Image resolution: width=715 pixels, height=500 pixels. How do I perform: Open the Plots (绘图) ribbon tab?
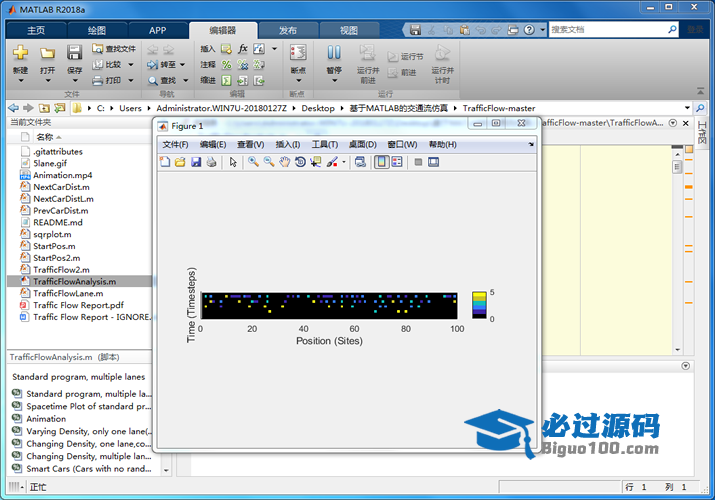(x=97, y=30)
